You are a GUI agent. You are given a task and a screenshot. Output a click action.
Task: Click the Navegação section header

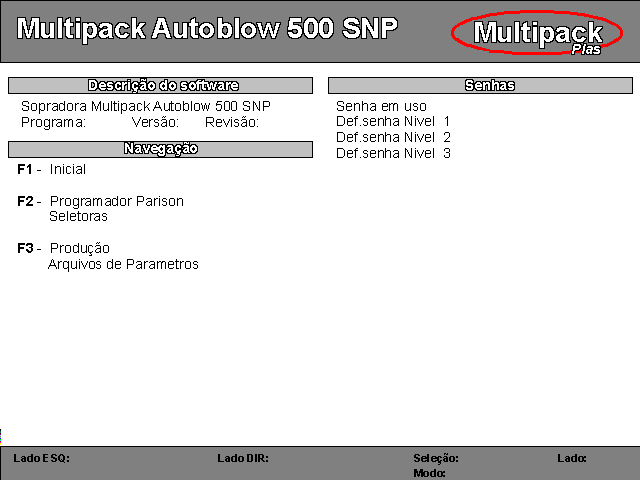(160, 149)
